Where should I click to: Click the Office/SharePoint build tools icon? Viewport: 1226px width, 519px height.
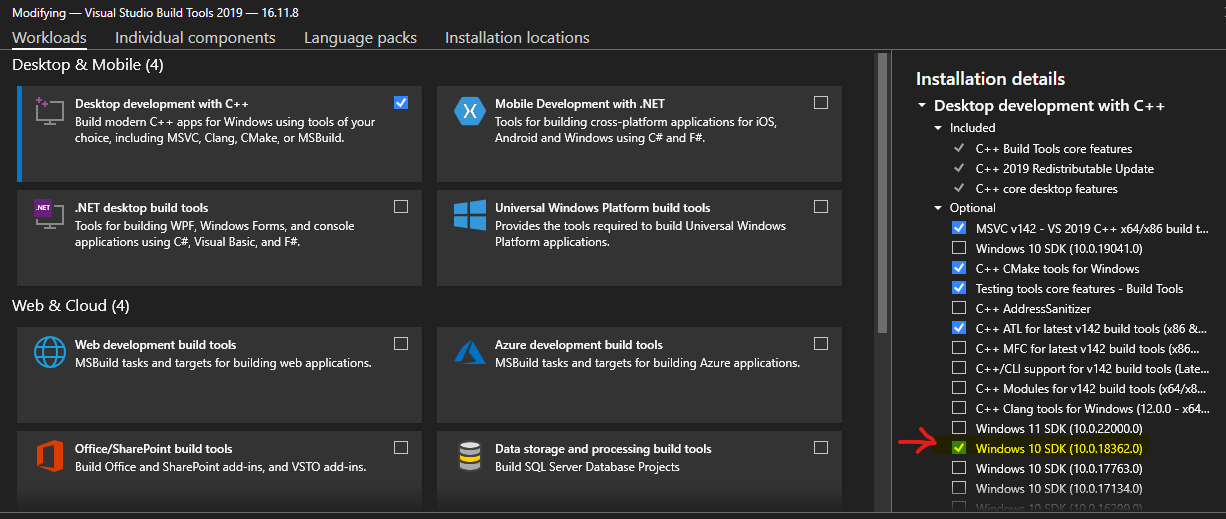49,456
